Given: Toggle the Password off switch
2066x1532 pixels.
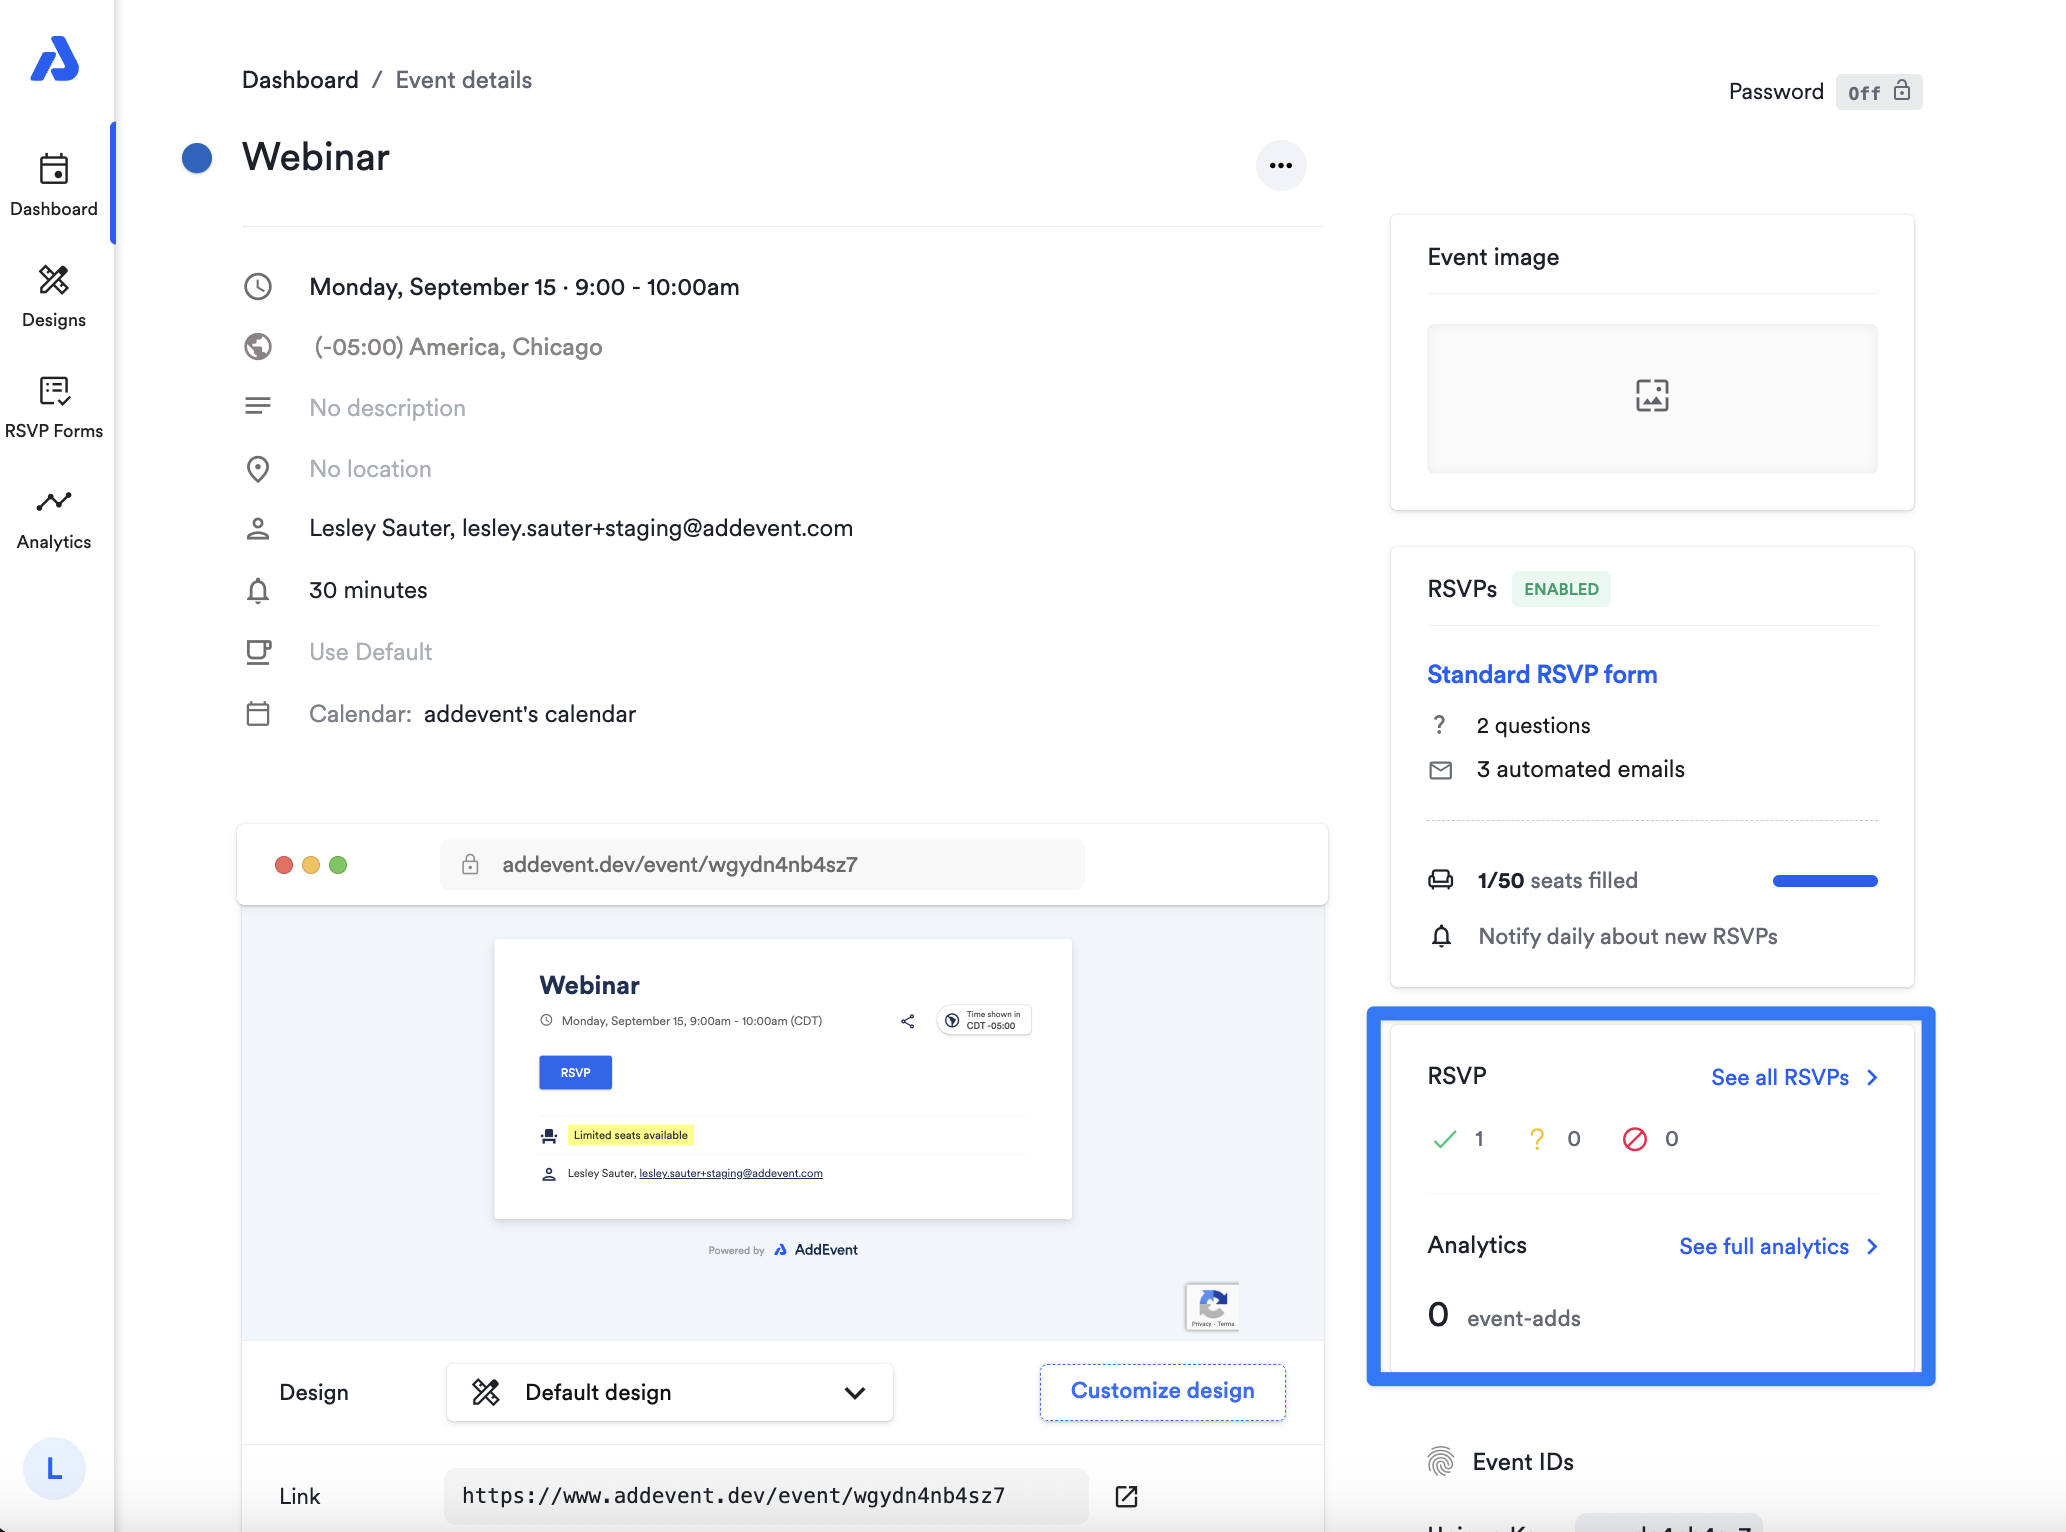Looking at the screenshot, I should (x=1878, y=92).
